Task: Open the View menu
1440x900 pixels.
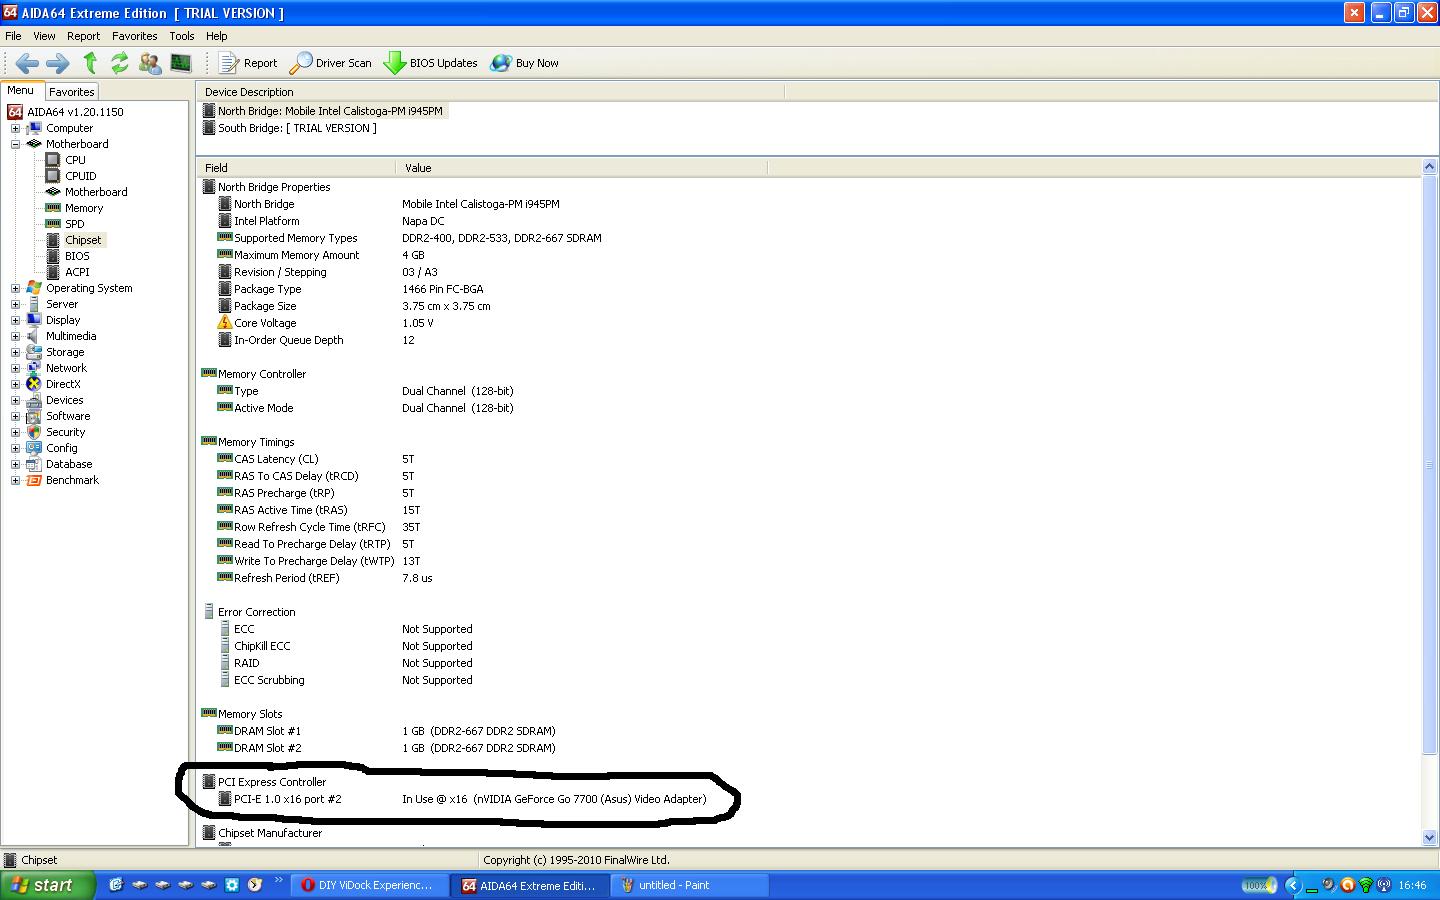Action: pyautogui.click(x=44, y=36)
